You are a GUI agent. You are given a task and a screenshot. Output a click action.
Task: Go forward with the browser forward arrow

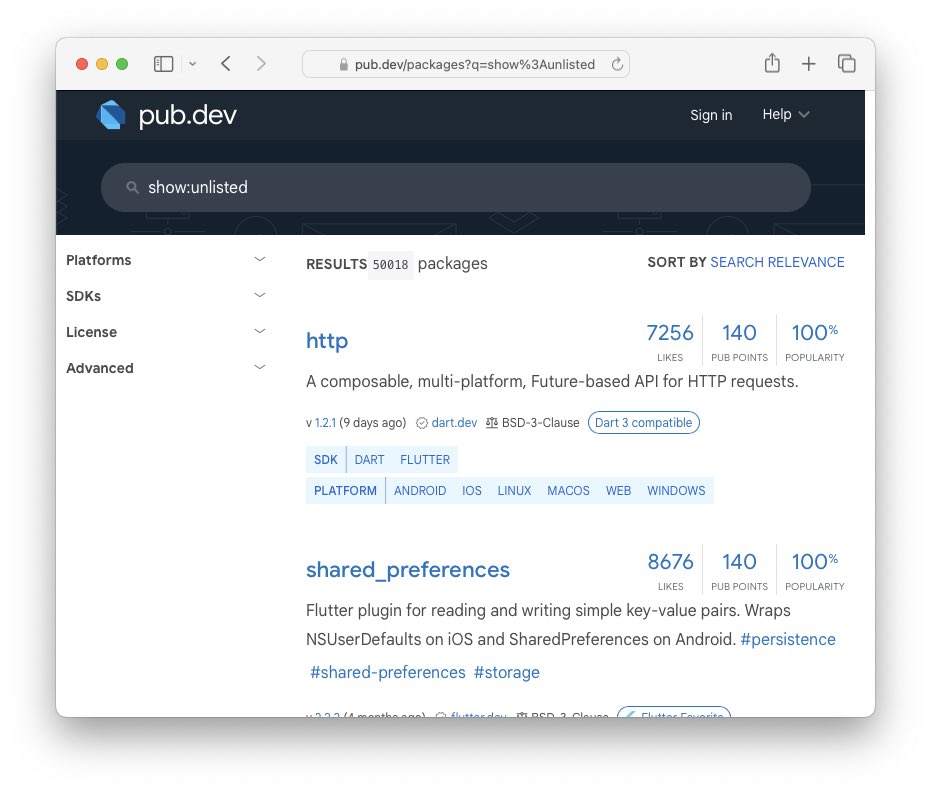click(261, 64)
